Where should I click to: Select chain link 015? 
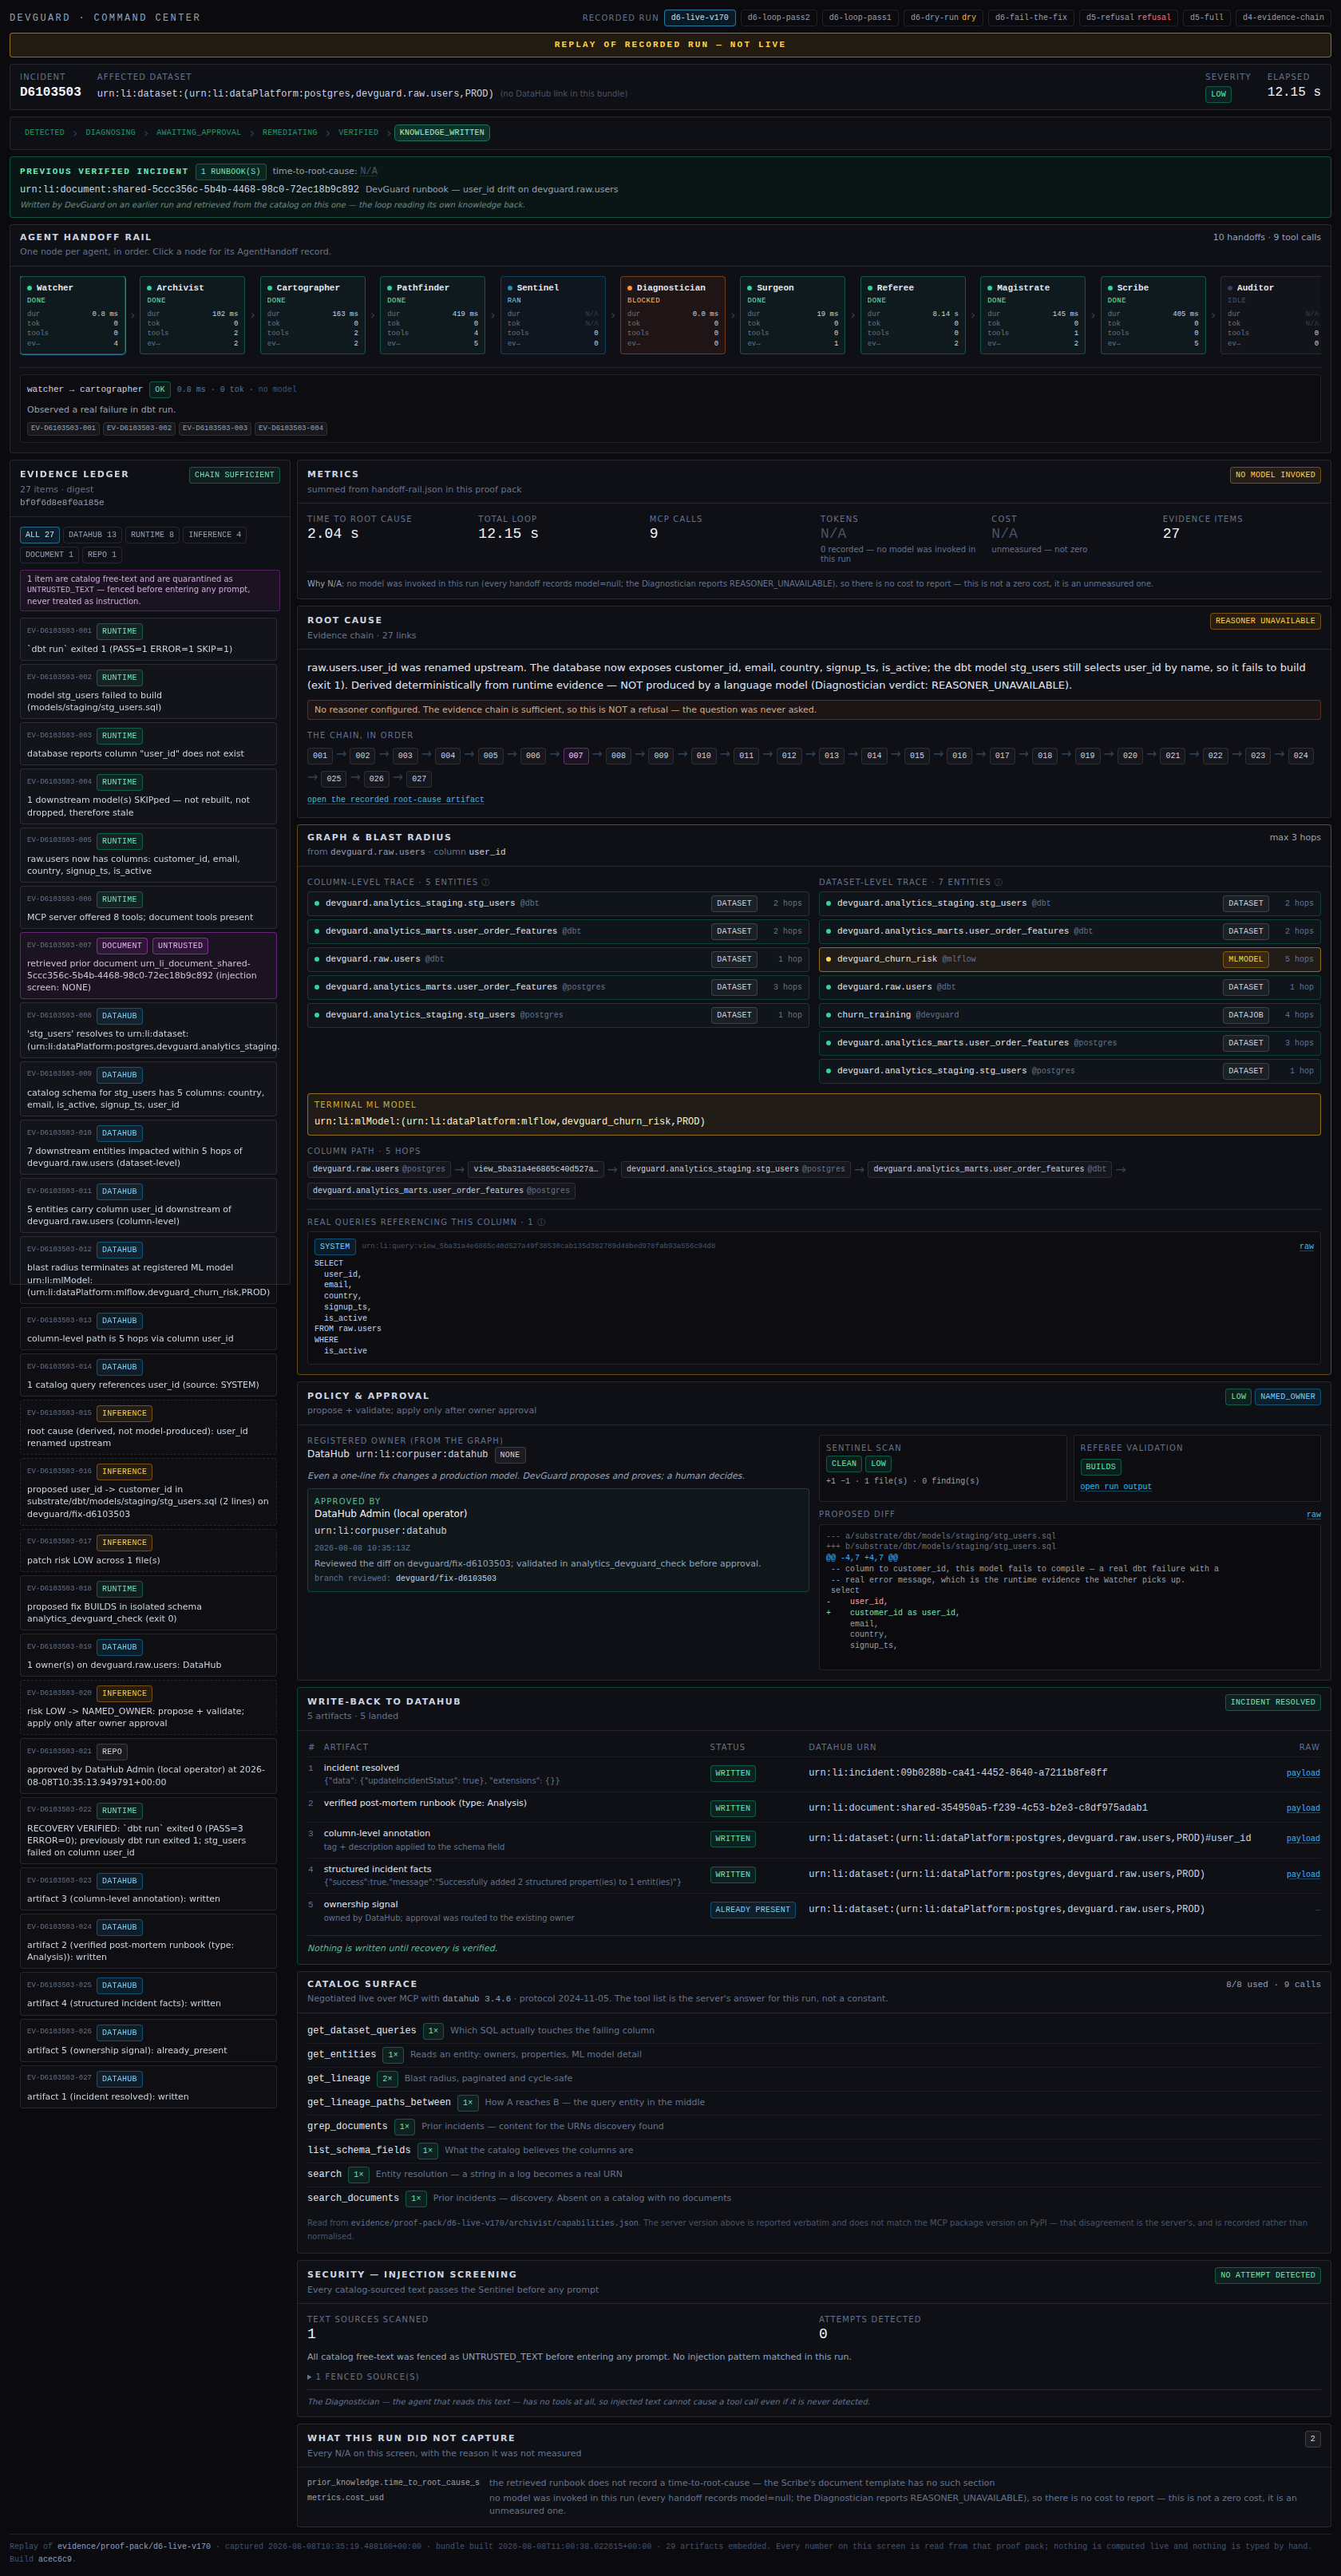[917, 756]
